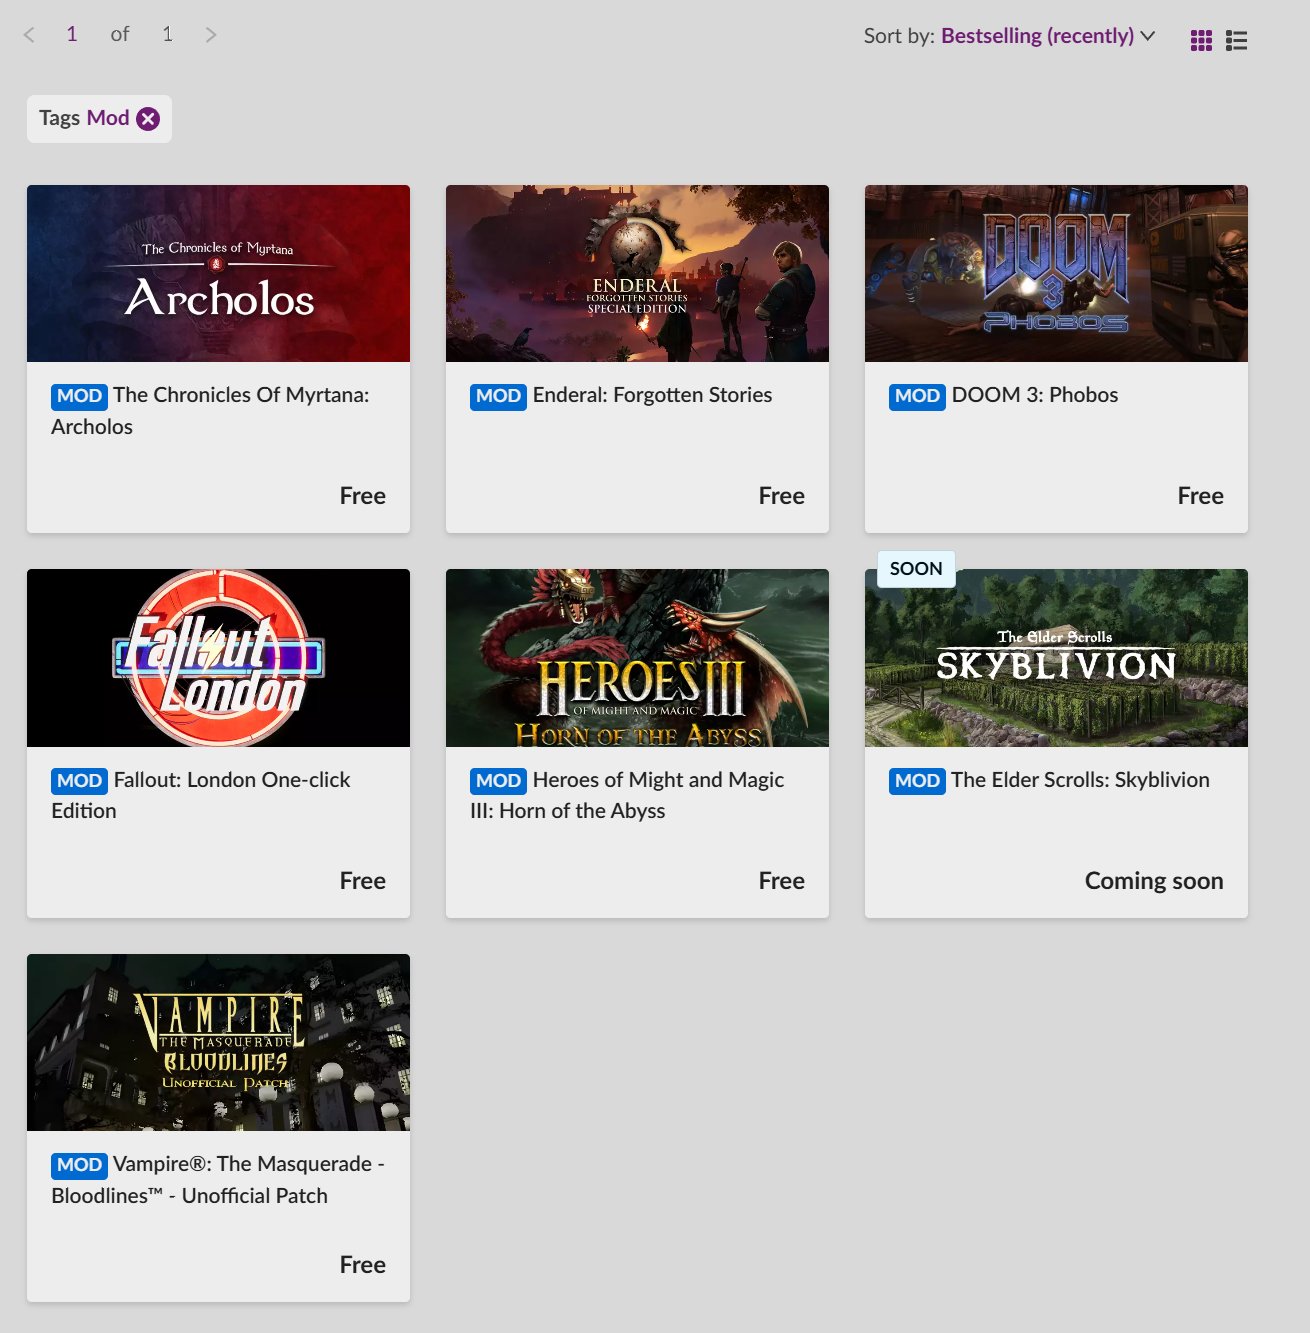Open DOOM 3: Phobos title link
Screen dimensions: 1310x1333
(x=1035, y=395)
